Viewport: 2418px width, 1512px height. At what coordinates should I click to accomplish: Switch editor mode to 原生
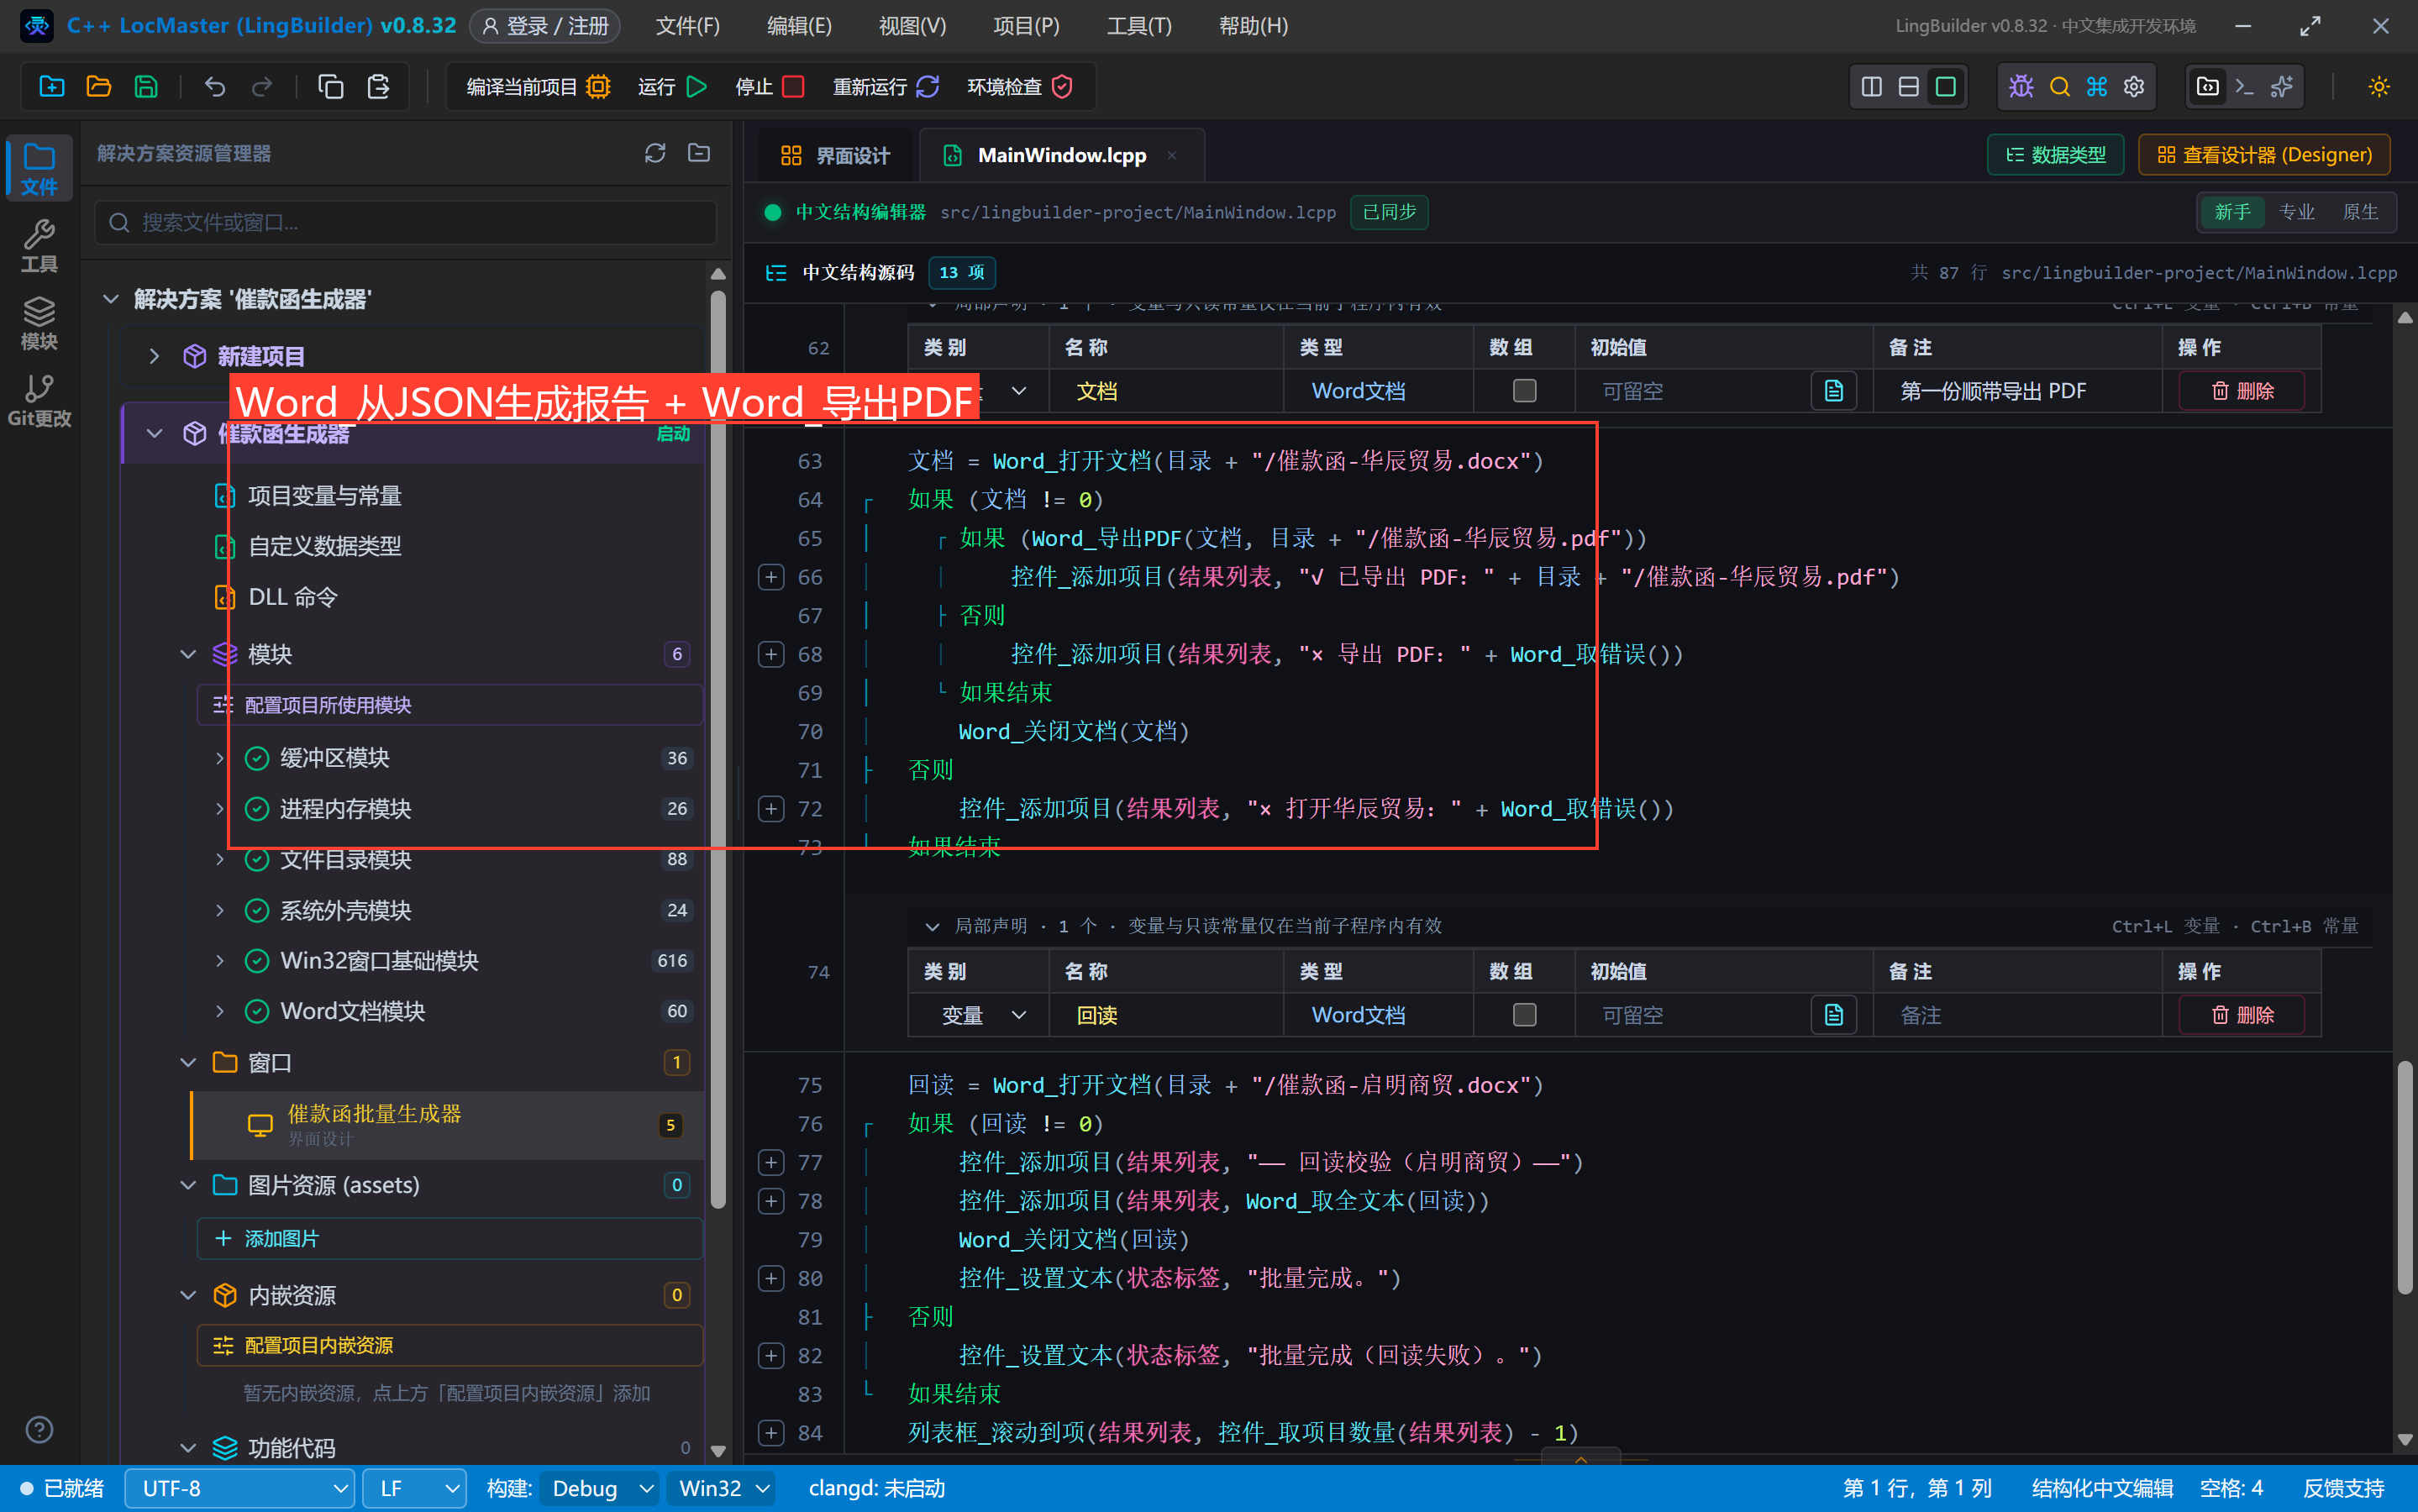click(2360, 212)
